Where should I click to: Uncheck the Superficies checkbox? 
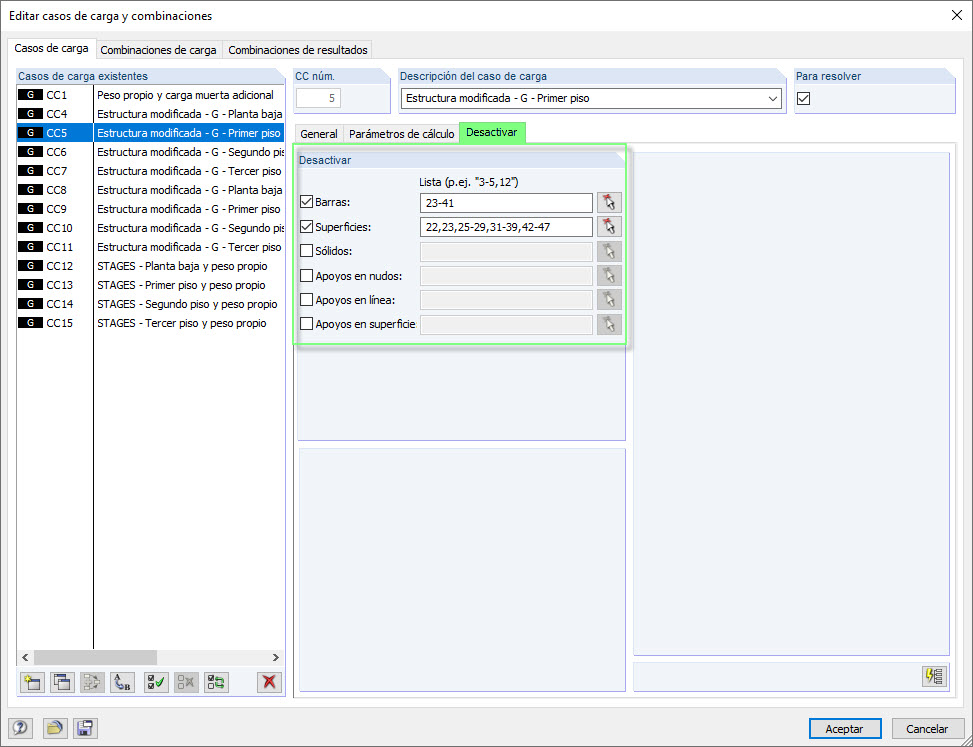point(307,227)
